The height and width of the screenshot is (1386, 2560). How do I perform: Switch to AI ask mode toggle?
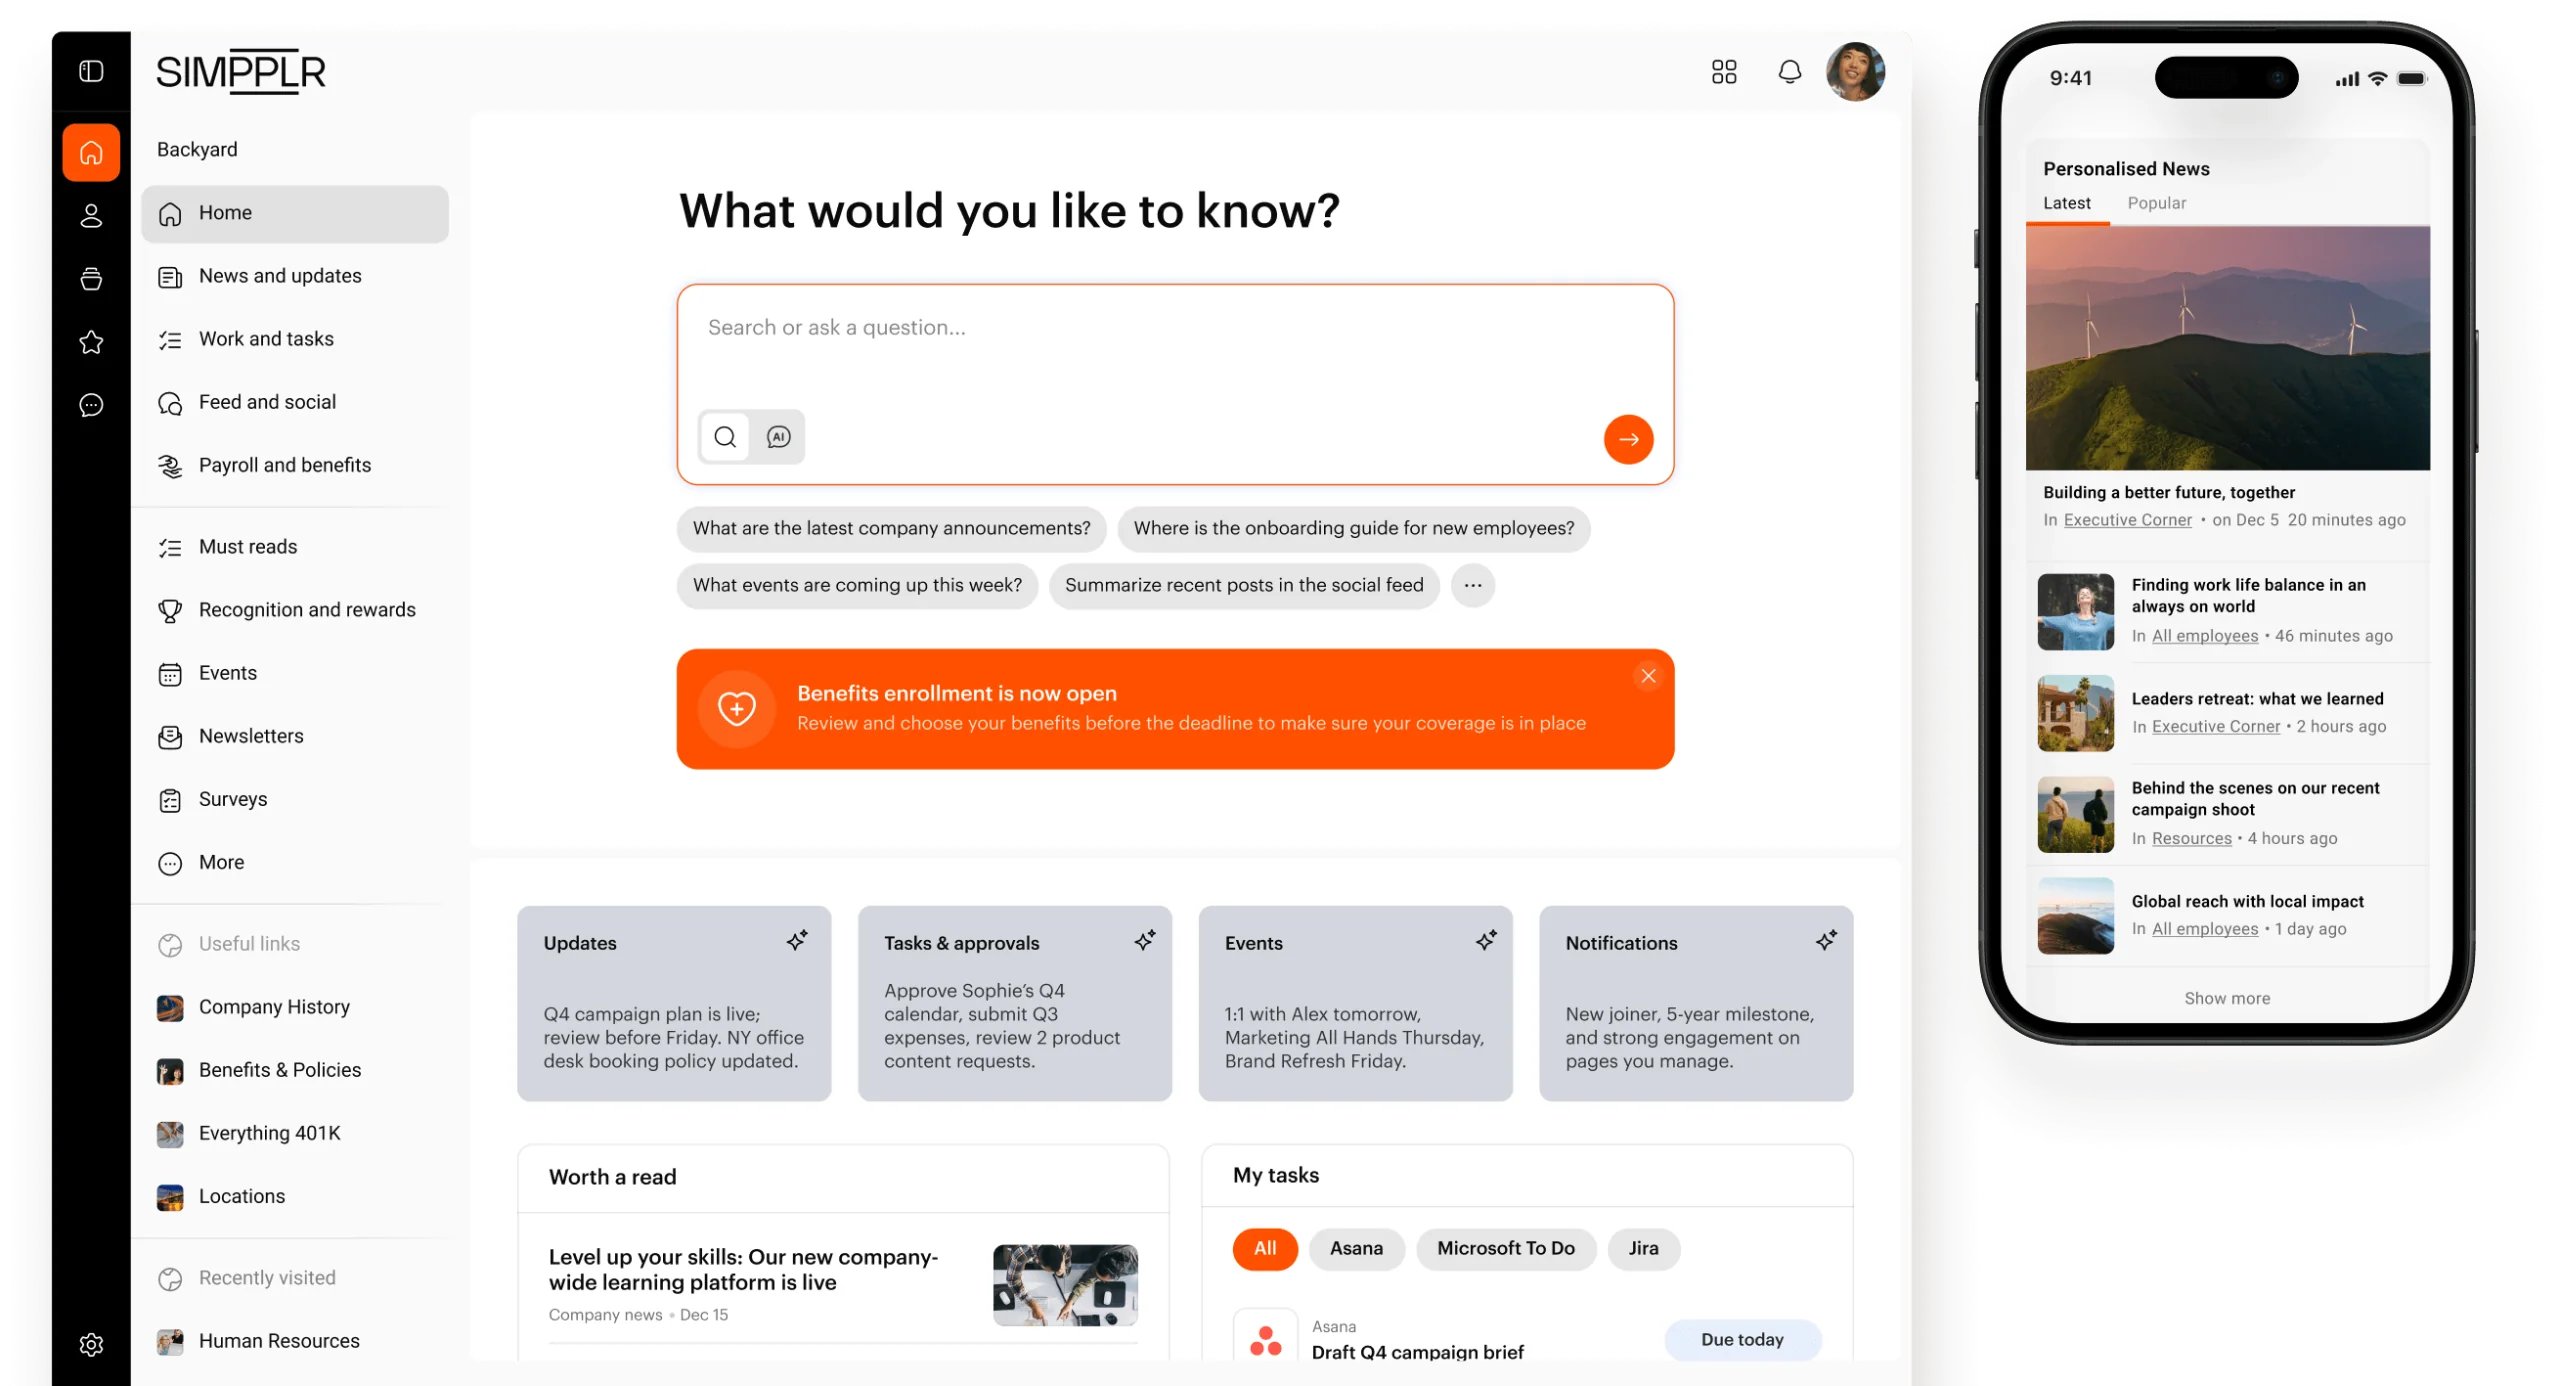pyautogui.click(x=778, y=437)
